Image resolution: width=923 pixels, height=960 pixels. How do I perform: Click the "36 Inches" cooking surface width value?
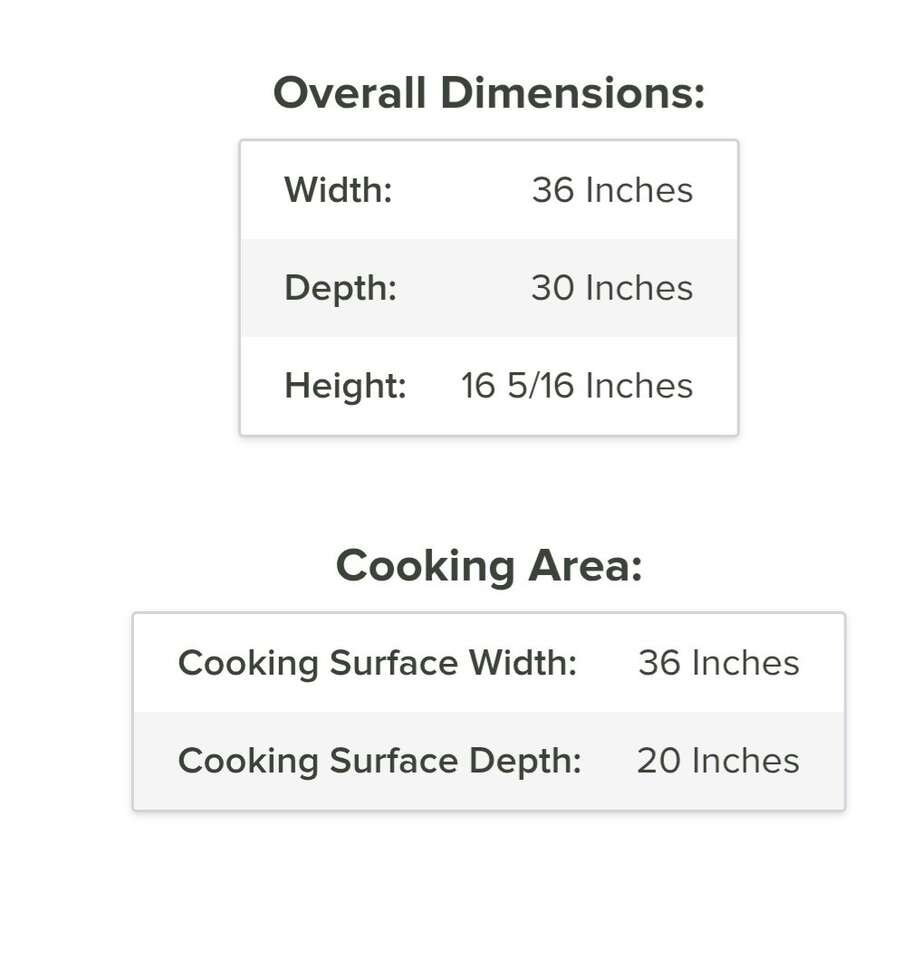pyautogui.click(x=719, y=663)
